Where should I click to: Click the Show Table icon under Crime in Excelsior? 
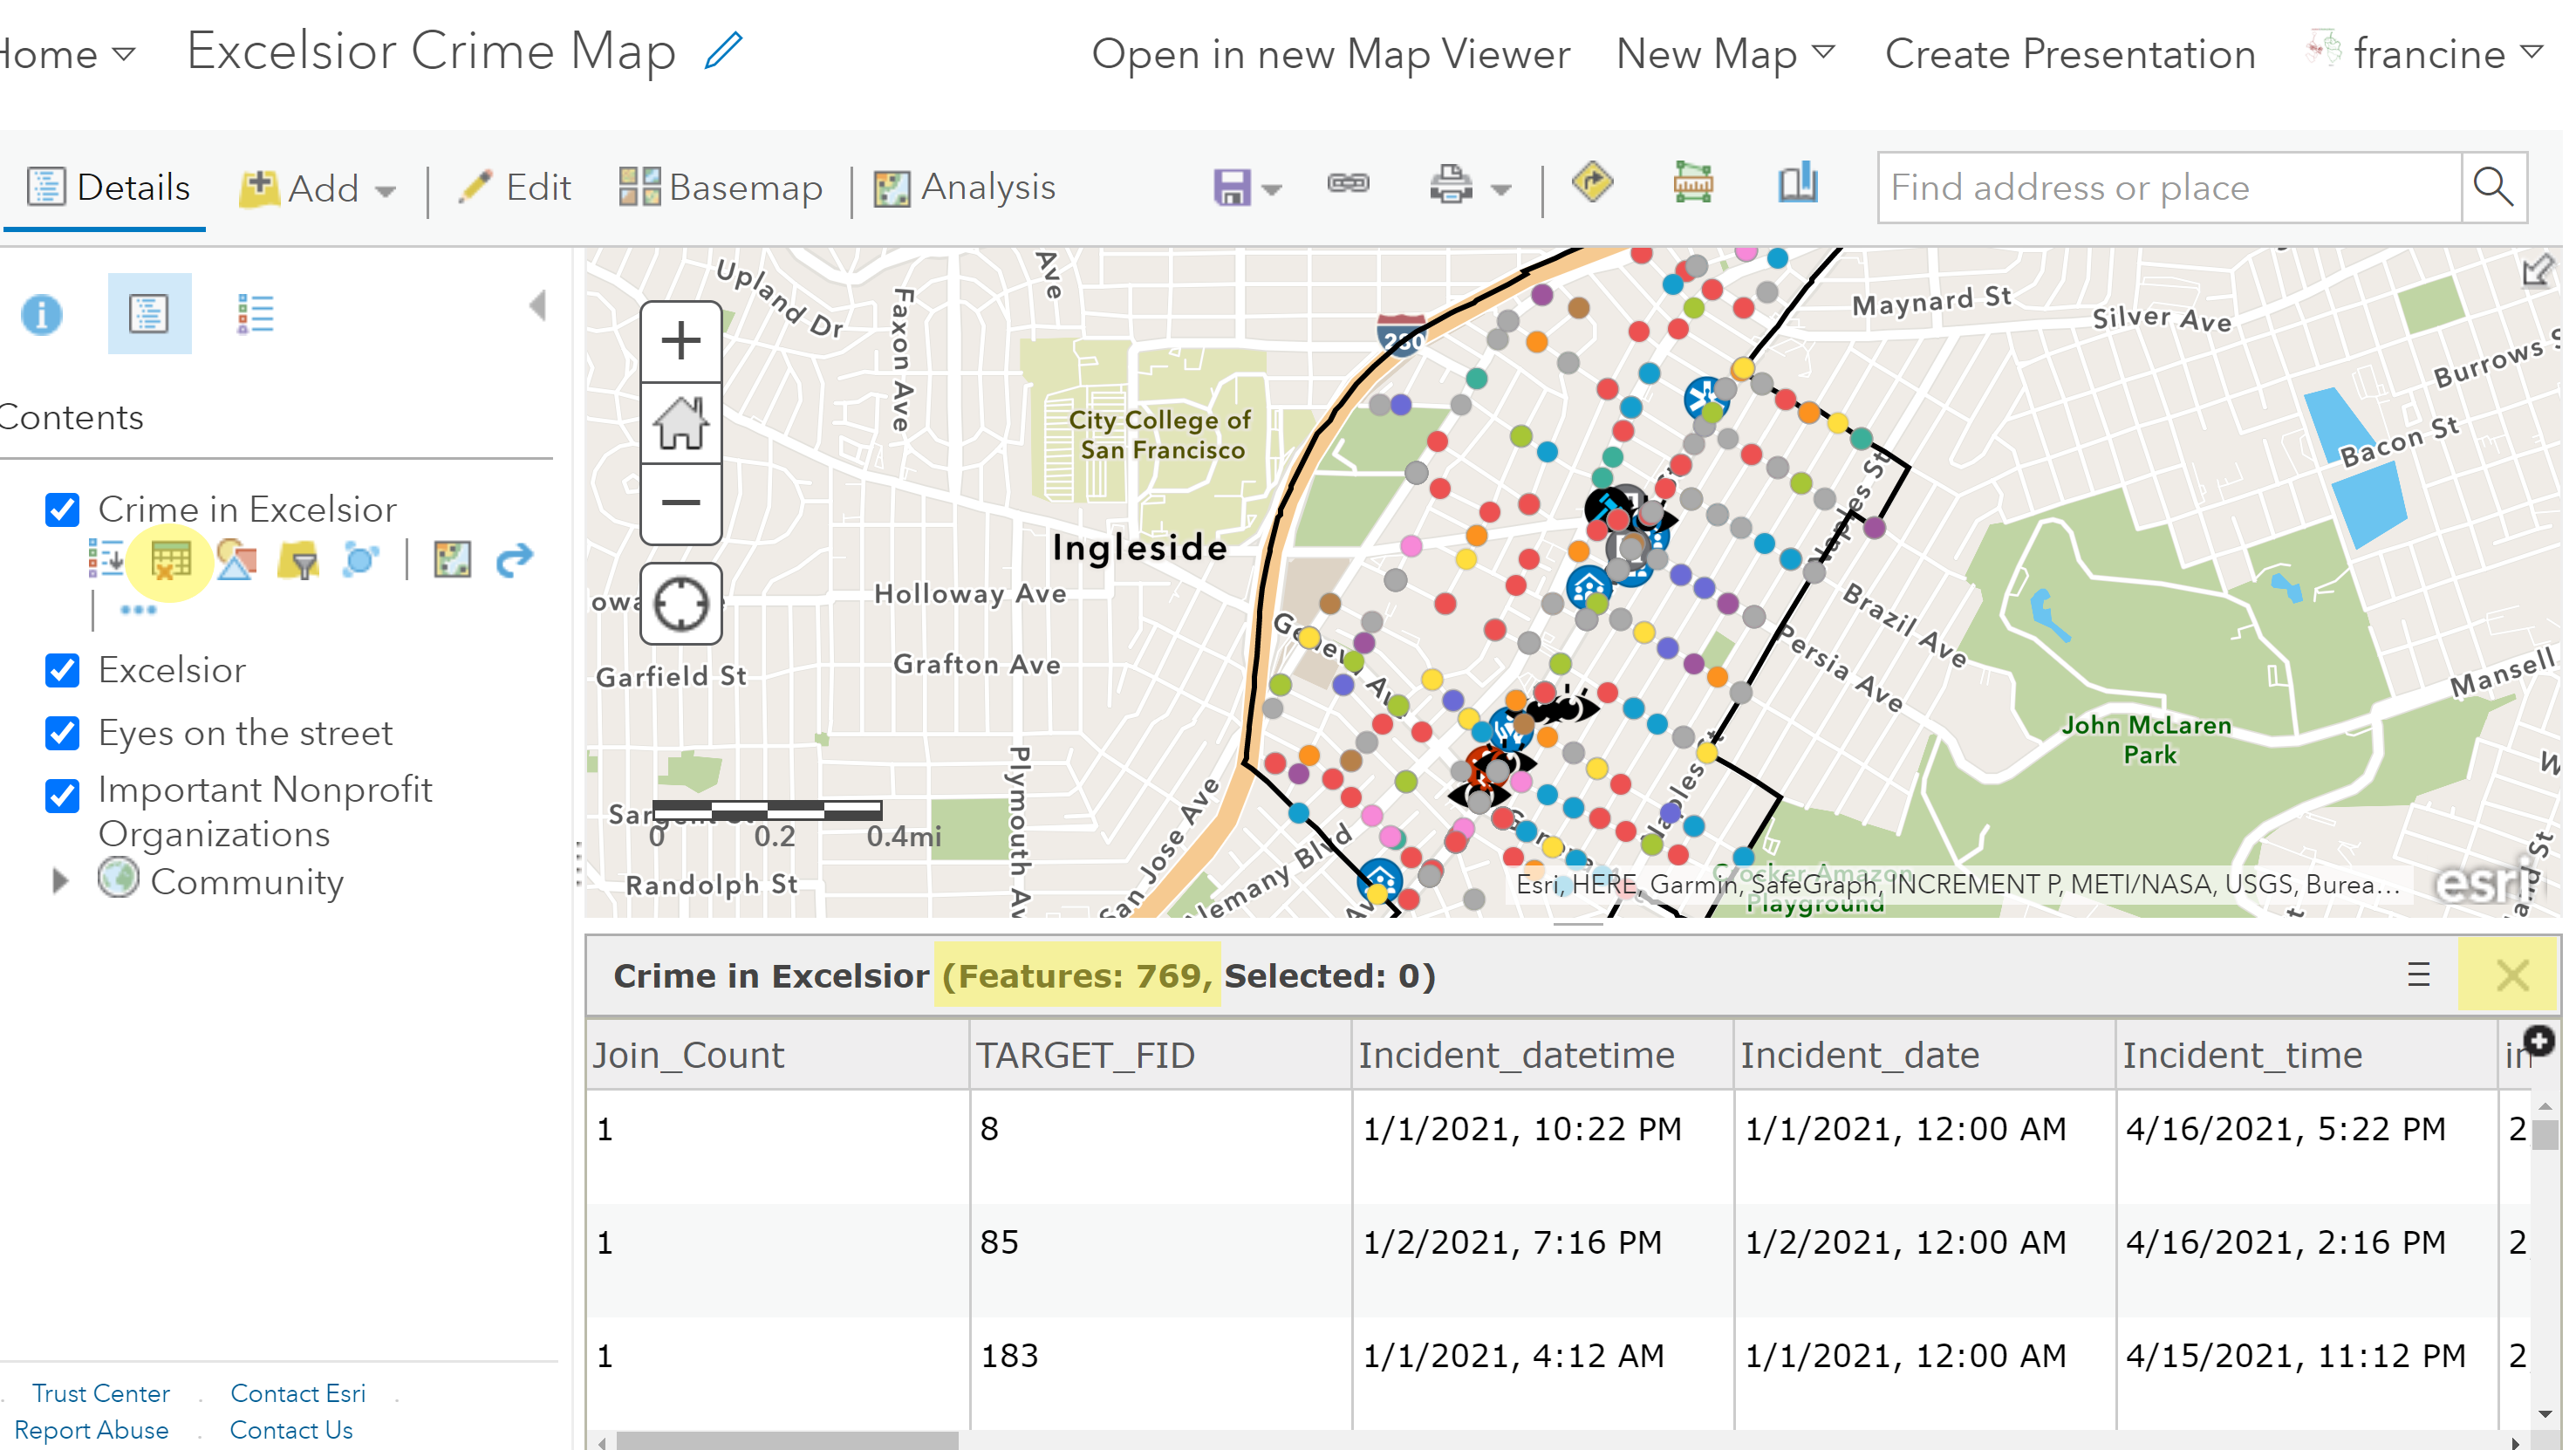170,561
